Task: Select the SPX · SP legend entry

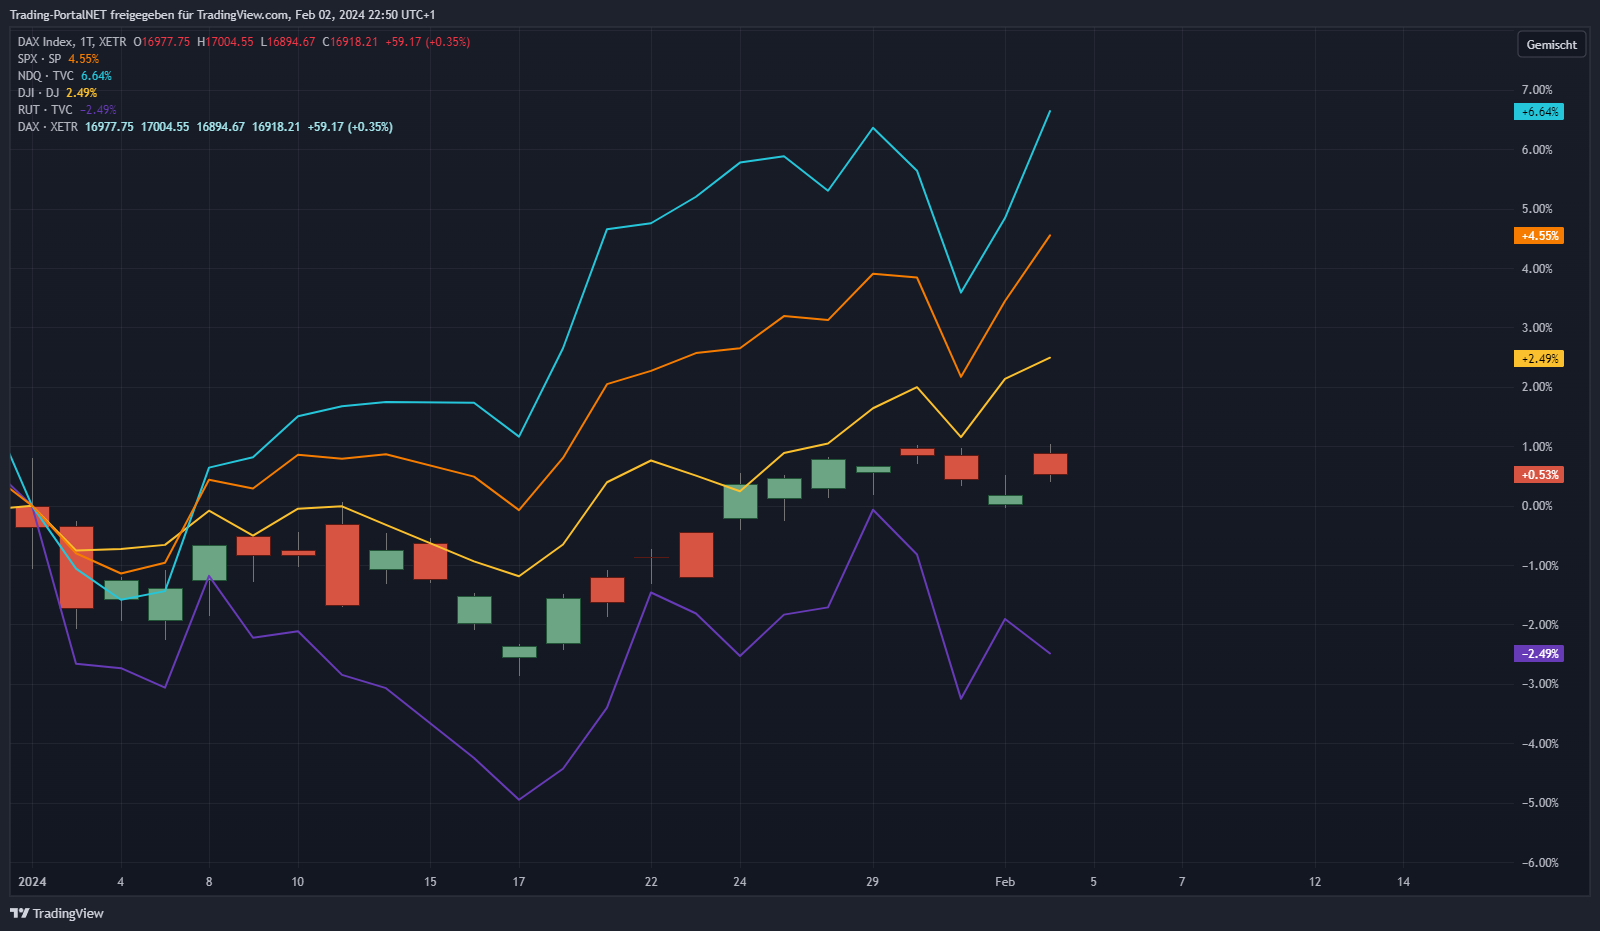Action: [40, 59]
